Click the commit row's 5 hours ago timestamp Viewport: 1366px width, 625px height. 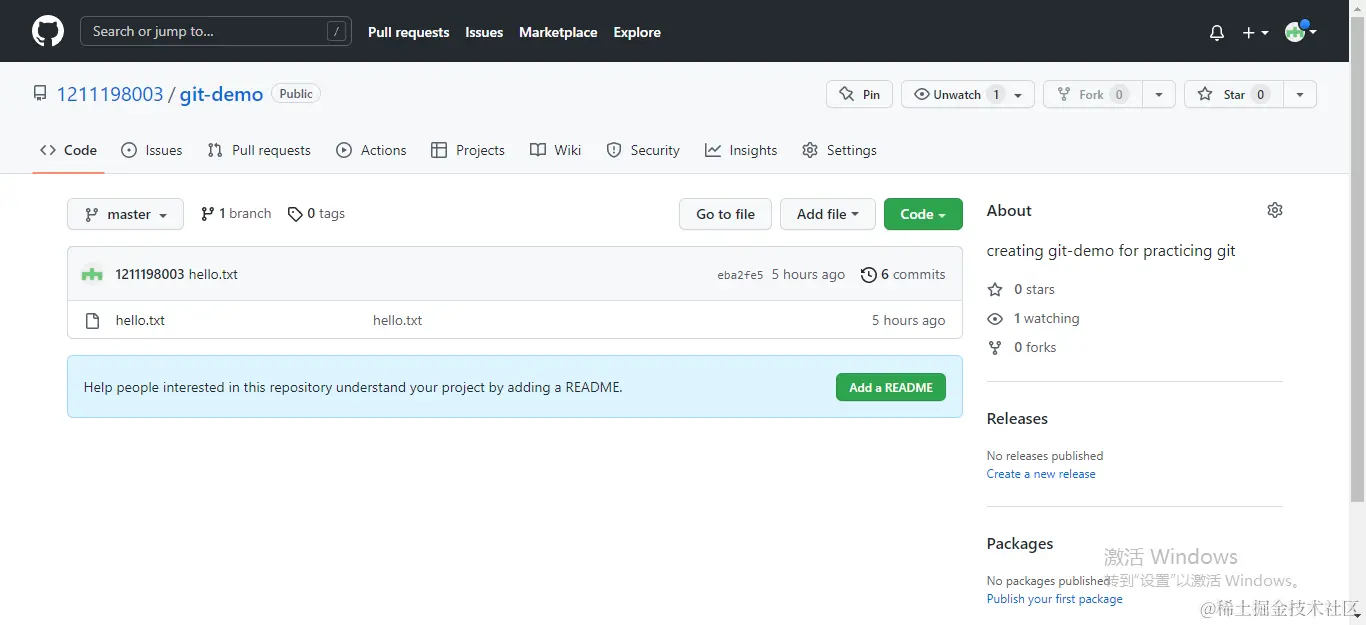808,274
